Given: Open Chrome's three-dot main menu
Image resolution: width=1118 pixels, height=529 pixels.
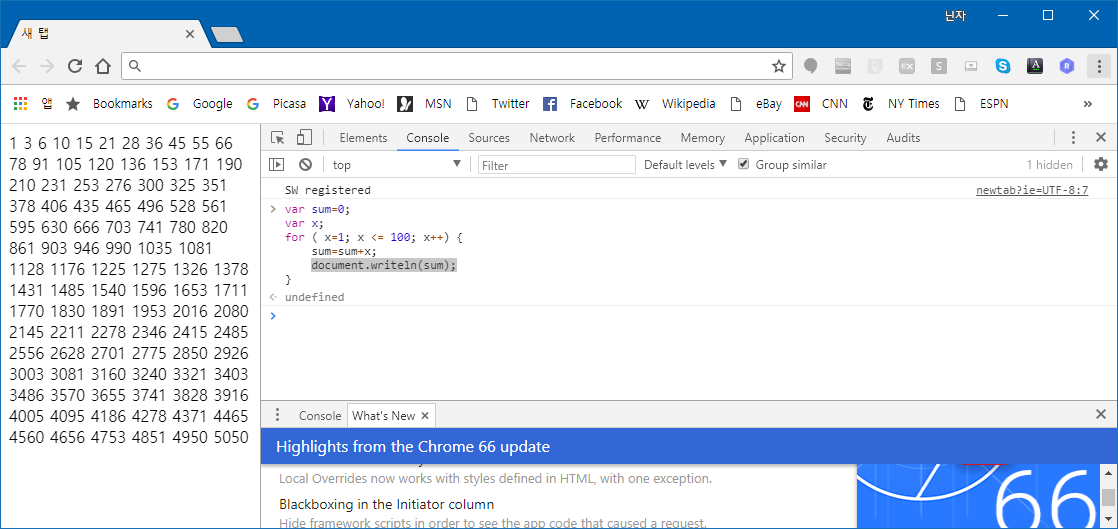Looking at the screenshot, I should pos(1099,66).
